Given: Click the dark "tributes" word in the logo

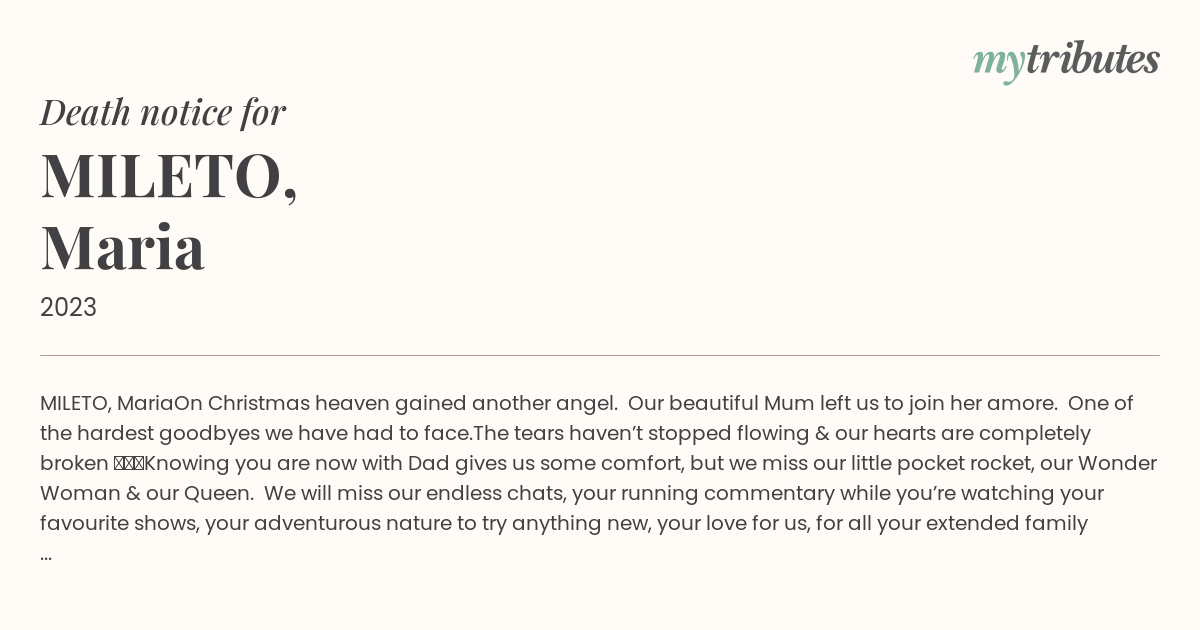Looking at the screenshot, I should (x=1092, y=58).
